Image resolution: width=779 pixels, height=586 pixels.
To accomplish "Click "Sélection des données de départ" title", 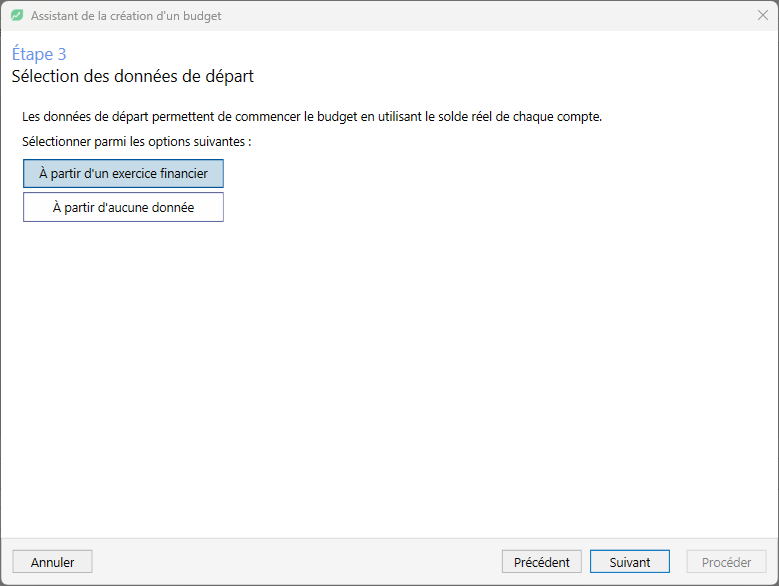I will tap(133, 76).
